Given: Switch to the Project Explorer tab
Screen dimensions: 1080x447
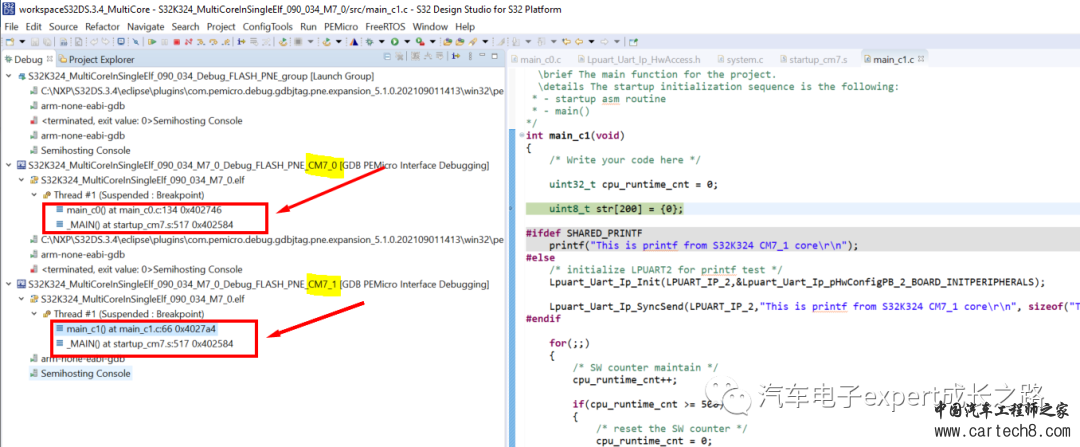Looking at the screenshot, I should click(x=95, y=59).
